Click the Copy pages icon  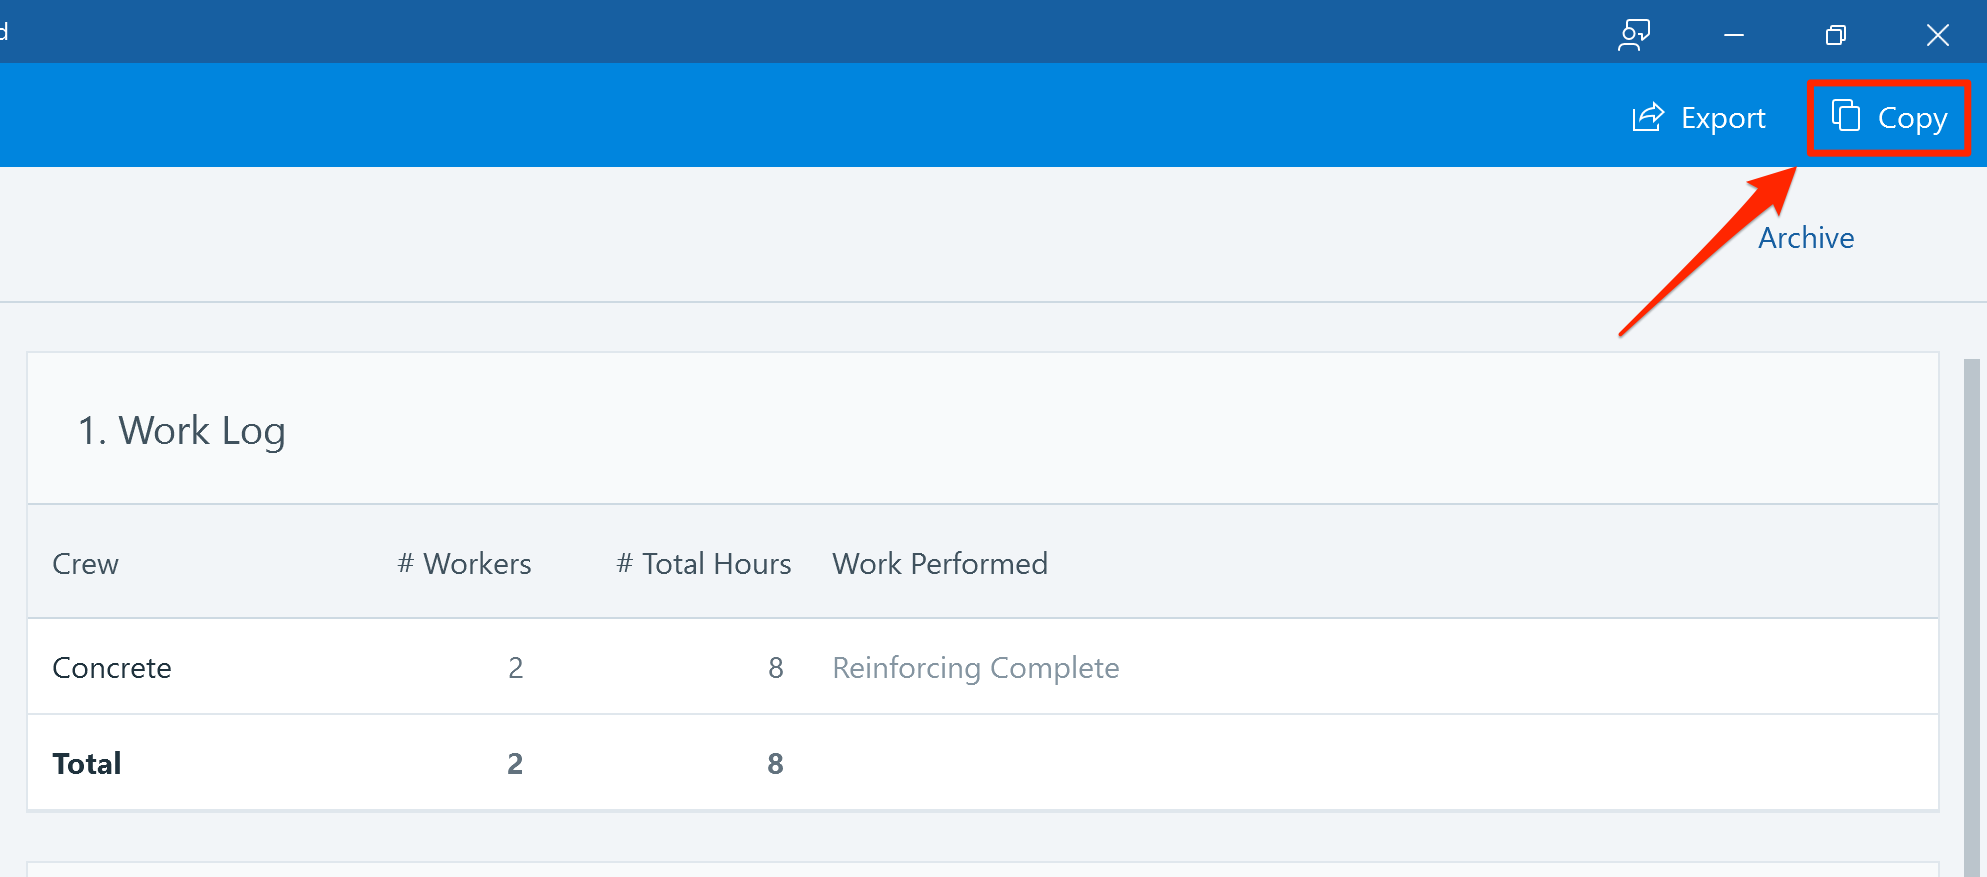(x=1845, y=116)
